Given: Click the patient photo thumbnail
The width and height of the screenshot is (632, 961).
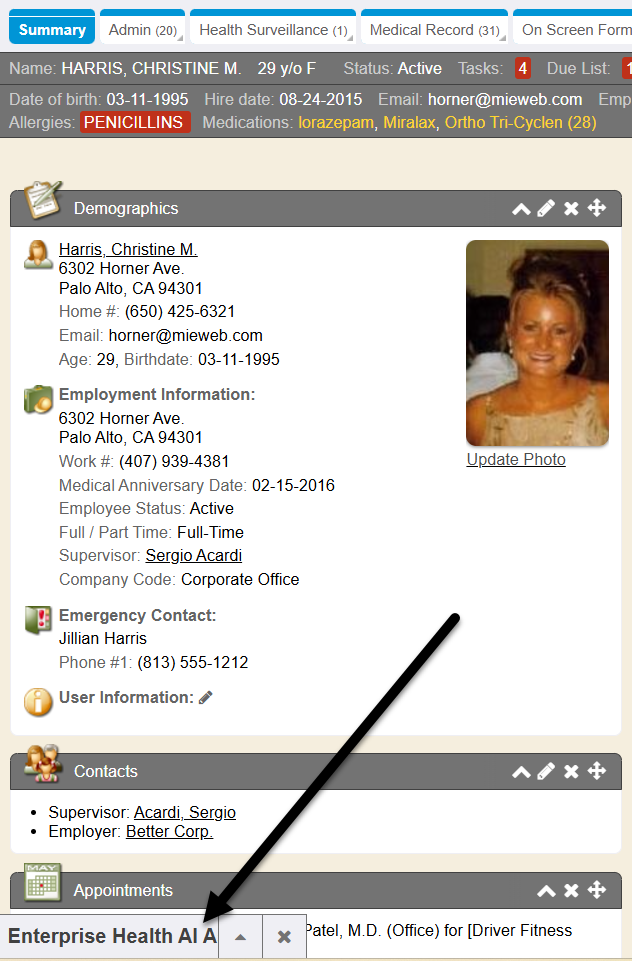Looking at the screenshot, I should click(538, 343).
